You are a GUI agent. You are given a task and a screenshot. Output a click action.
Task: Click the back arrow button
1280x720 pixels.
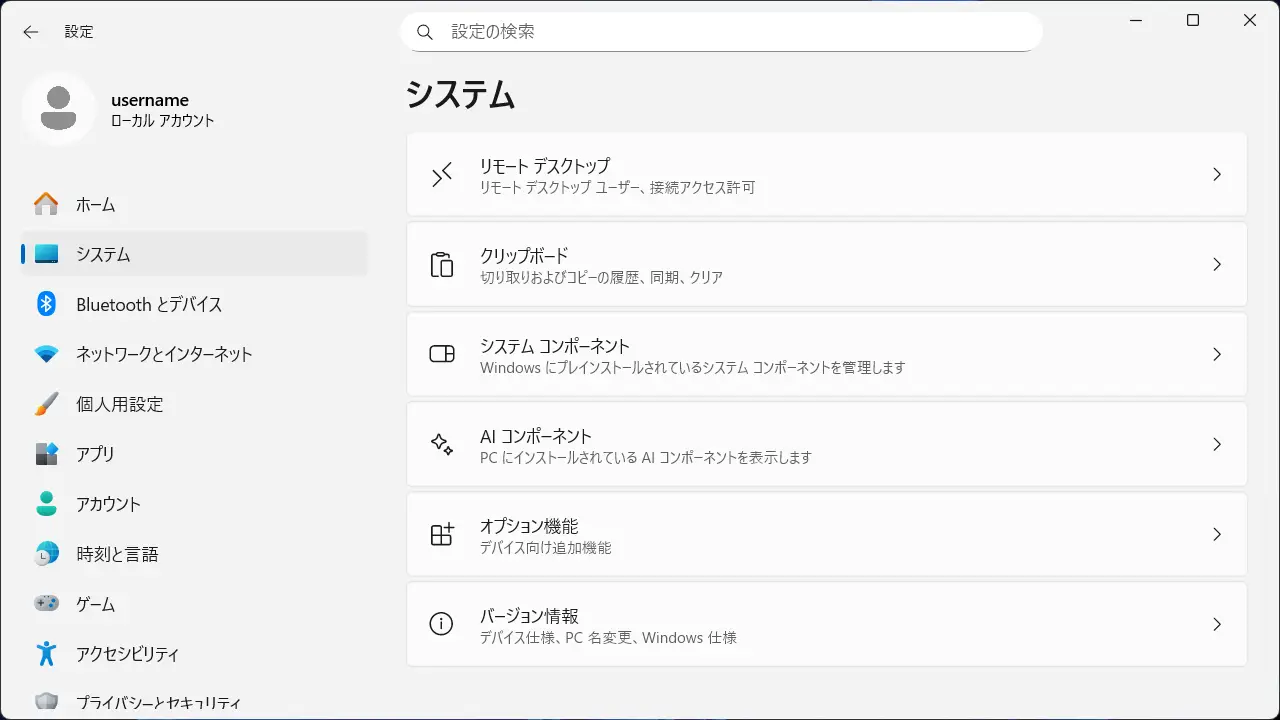point(31,32)
